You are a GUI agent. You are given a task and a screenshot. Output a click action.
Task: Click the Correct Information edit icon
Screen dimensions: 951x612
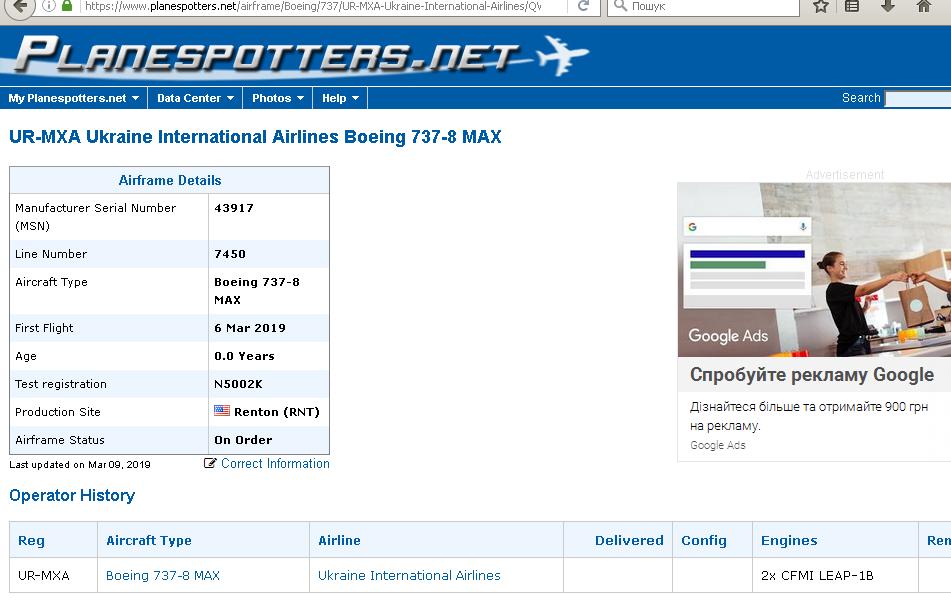(x=210, y=463)
